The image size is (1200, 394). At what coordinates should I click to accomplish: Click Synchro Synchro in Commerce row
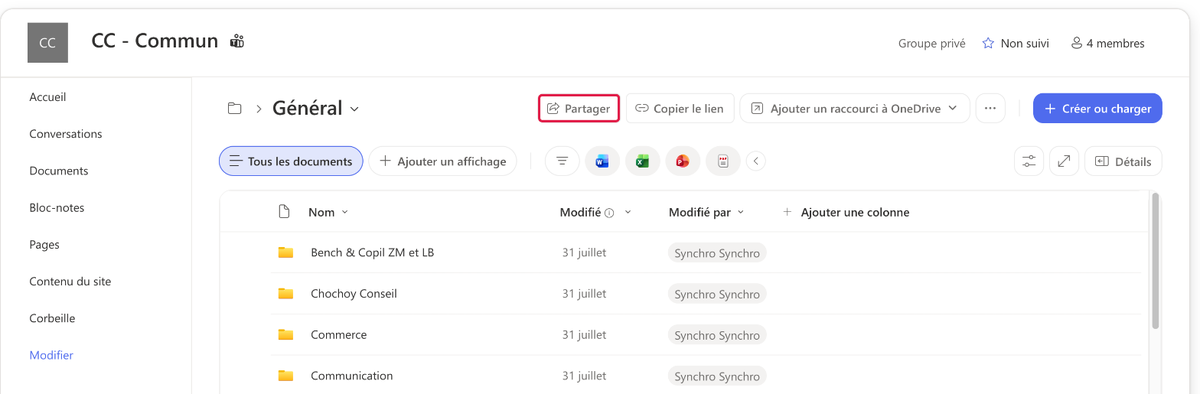717,335
